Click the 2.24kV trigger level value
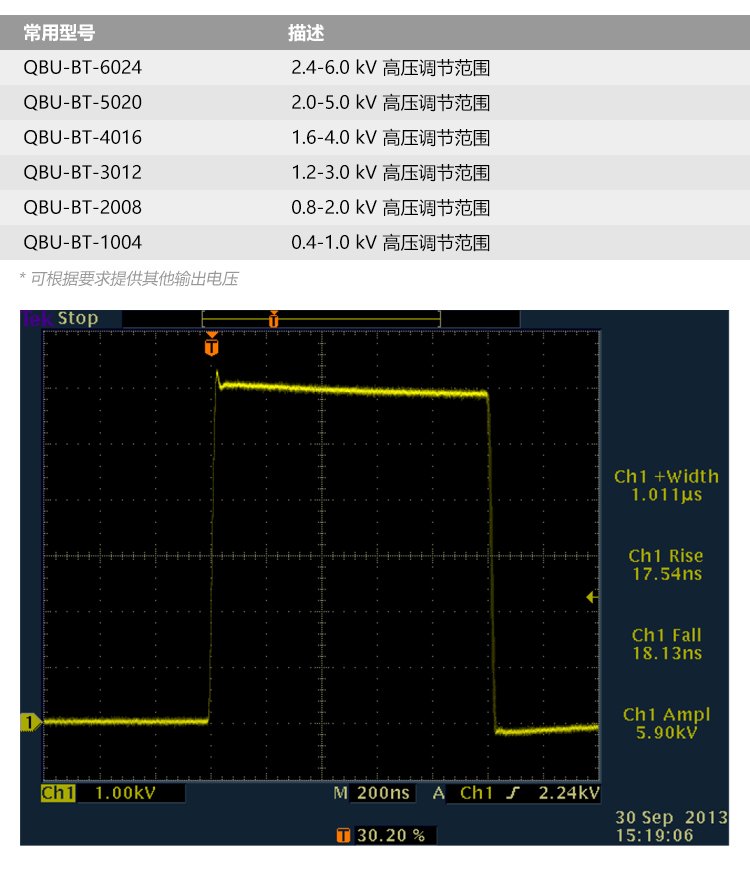Screen dimensions: 750x879 [x=569, y=794]
